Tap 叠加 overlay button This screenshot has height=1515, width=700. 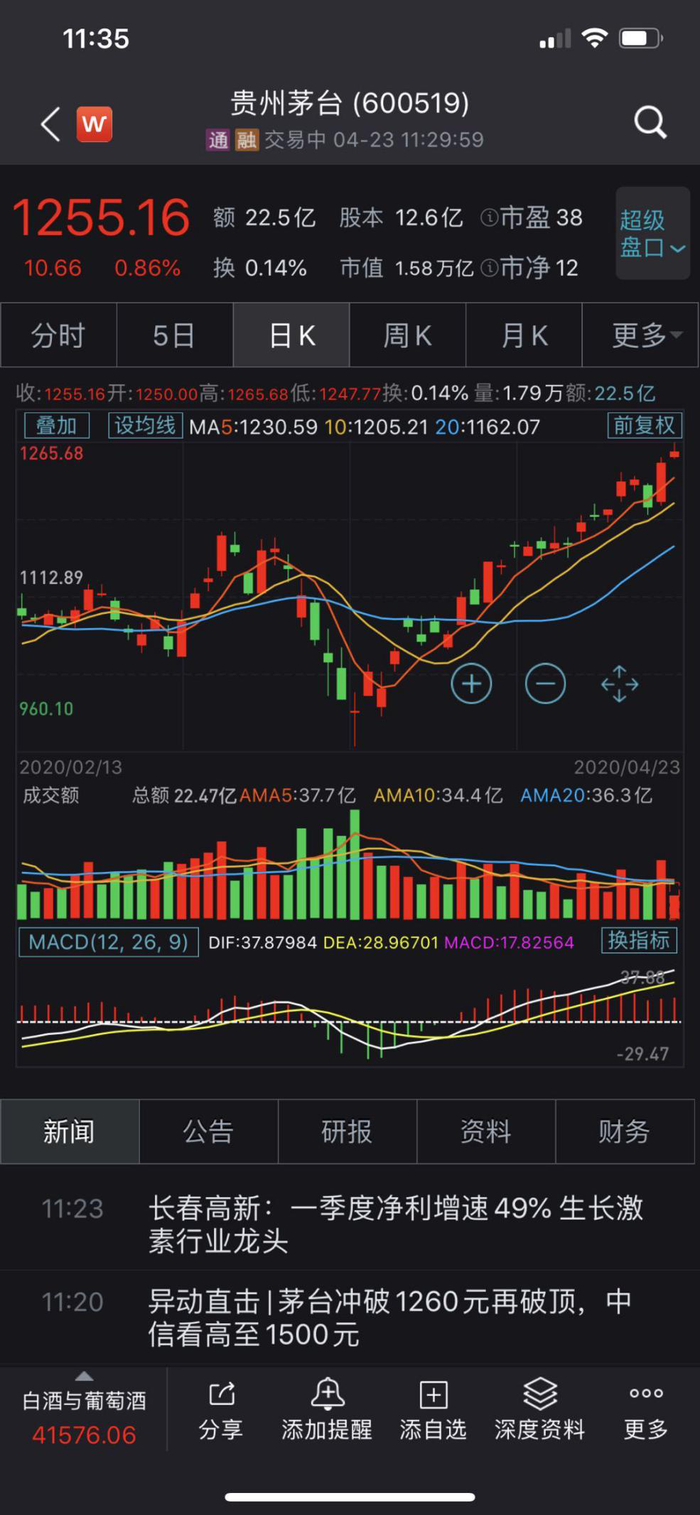(56, 426)
